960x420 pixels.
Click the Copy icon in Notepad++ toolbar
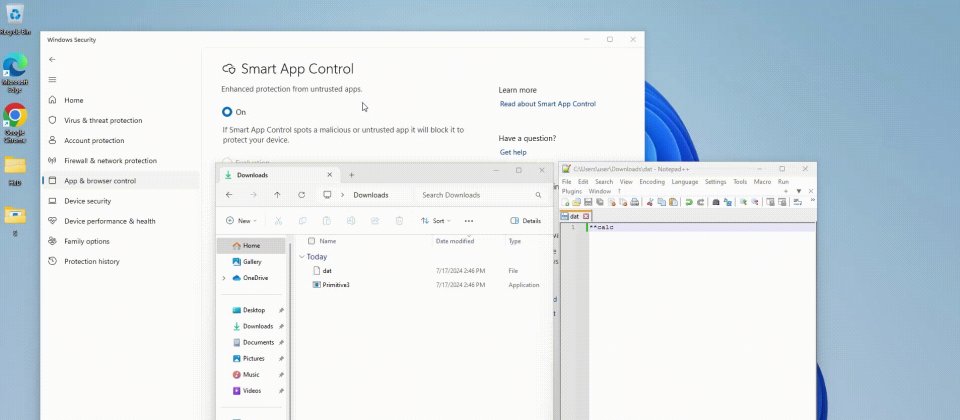(x=662, y=202)
